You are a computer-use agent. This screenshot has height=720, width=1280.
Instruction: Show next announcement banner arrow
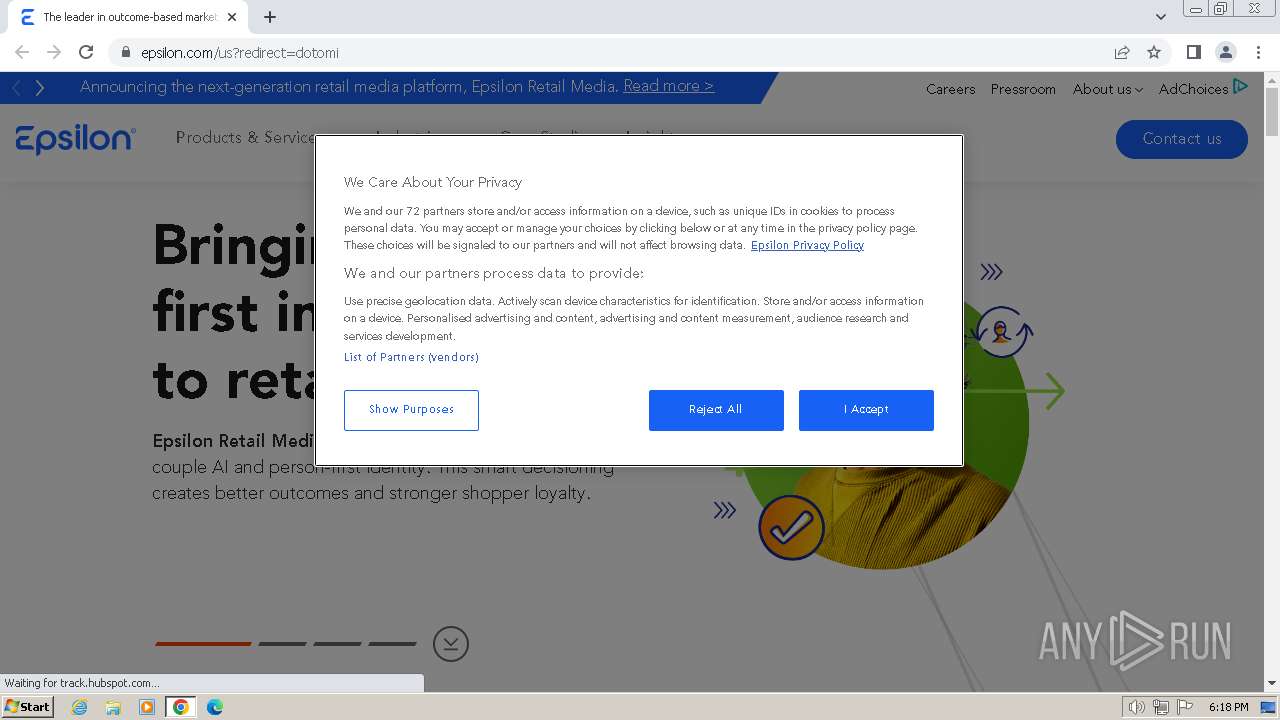coord(39,88)
